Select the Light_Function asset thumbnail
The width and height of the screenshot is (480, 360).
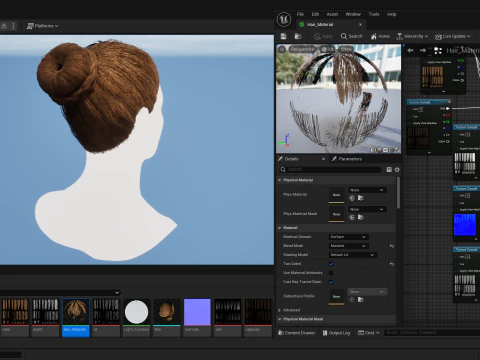[x=136, y=317]
